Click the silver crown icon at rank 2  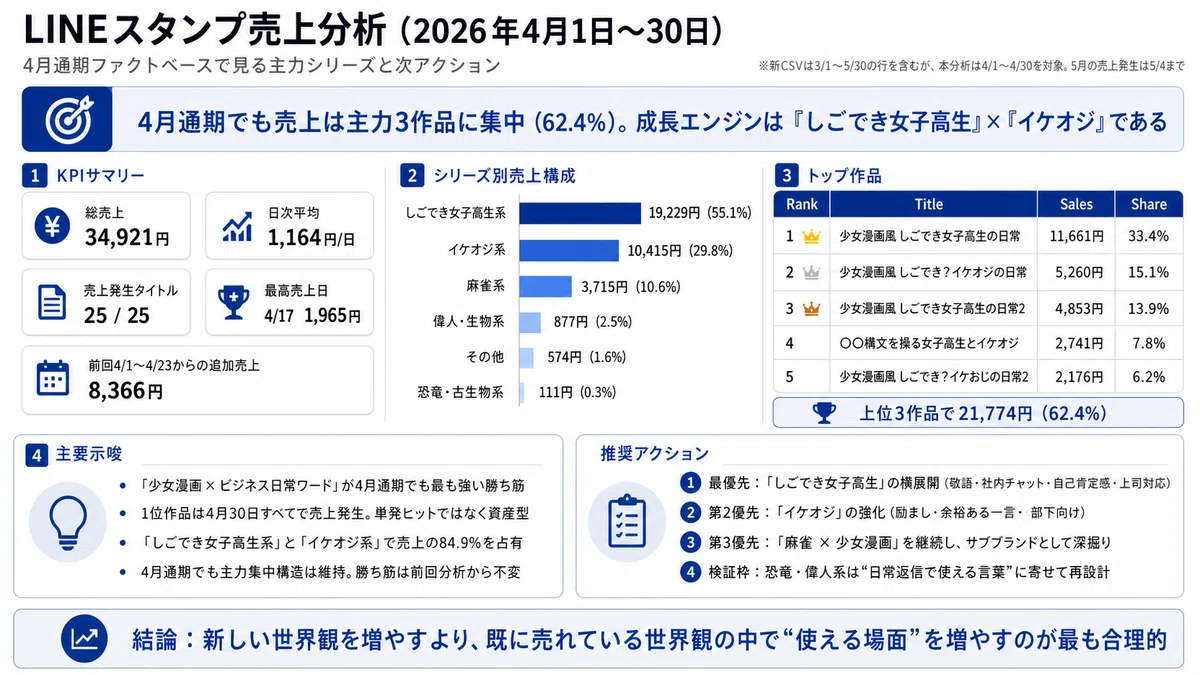pyautogui.click(x=811, y=273)
